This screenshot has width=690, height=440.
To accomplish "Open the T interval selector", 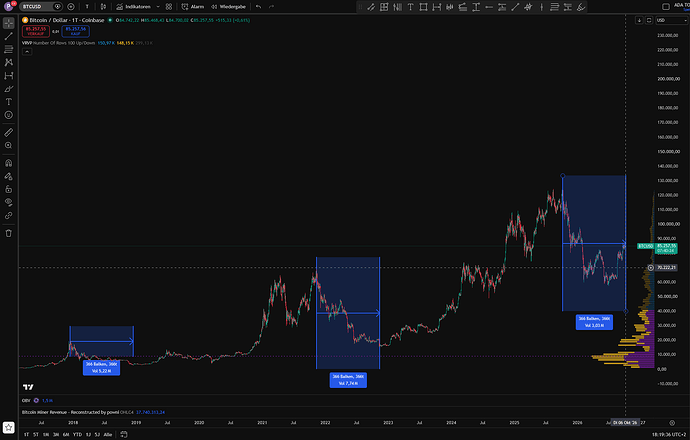I will (x=87, y=7).
